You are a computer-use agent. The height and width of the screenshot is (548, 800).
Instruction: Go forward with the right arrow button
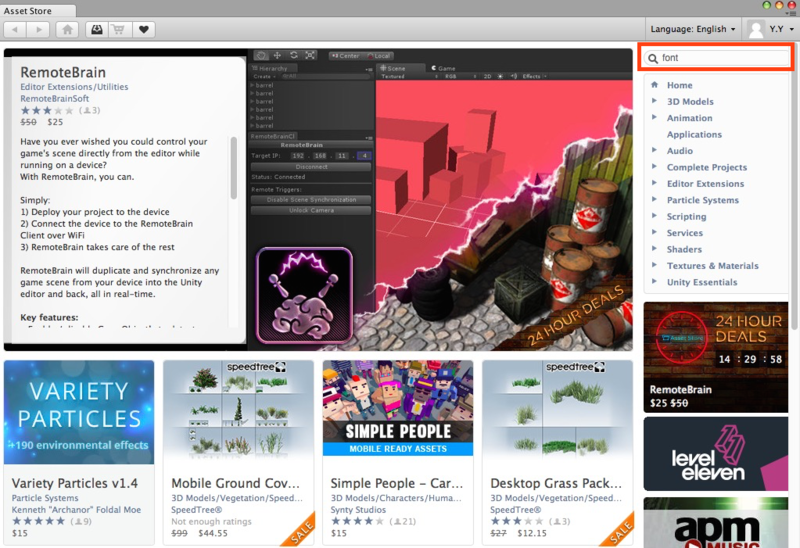tap(38, 30)
